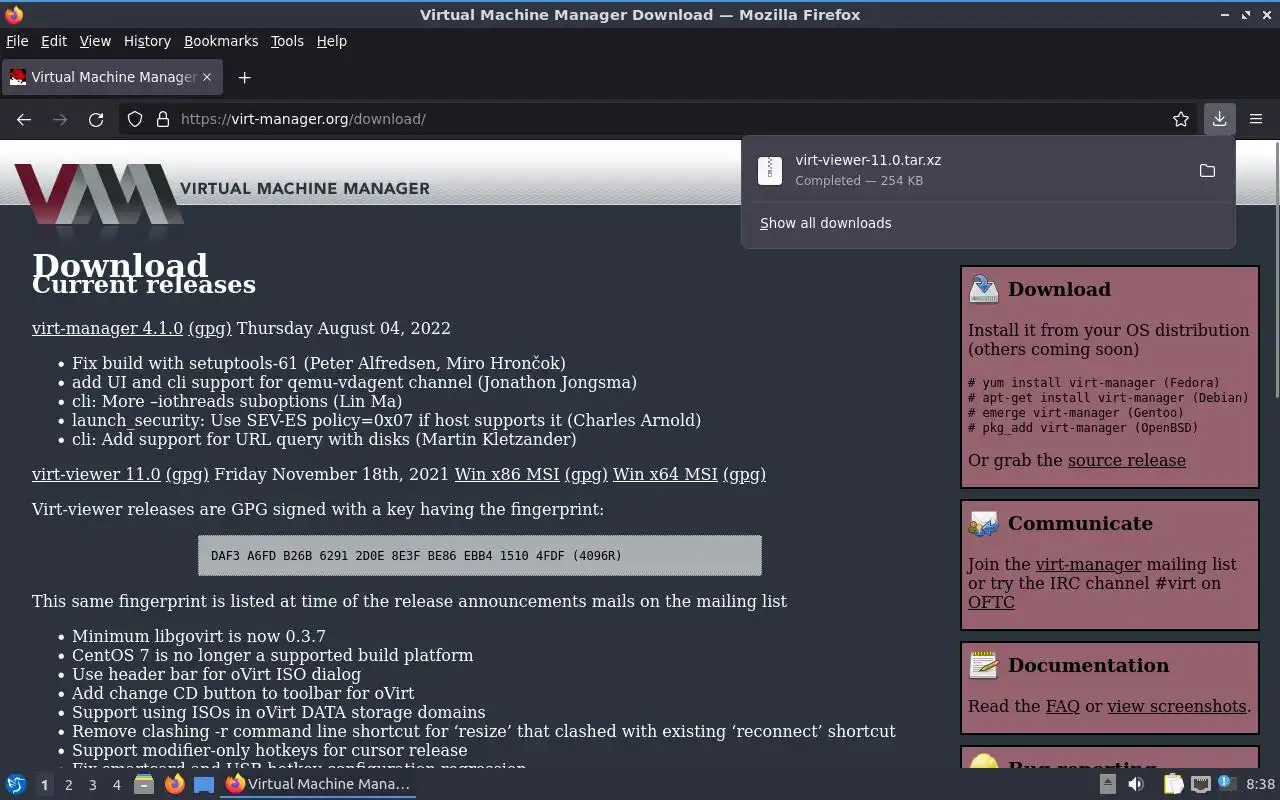The image size is (1280, 800).
Task: Click the virt-viewer-11.0.tar.xz download entry
Action: (x=988, y=170)
